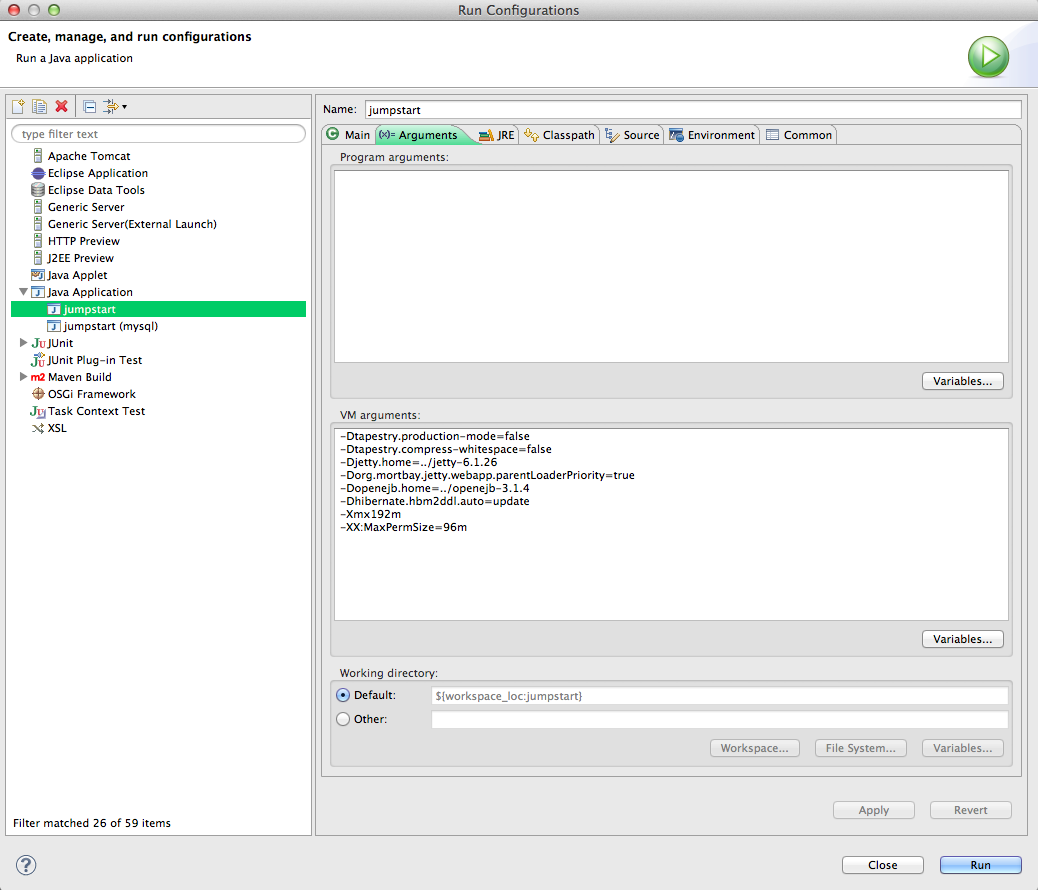Select the XSL entry in the tree
Viewport: 1038px width, 890px height.
(x=57, y=428)
